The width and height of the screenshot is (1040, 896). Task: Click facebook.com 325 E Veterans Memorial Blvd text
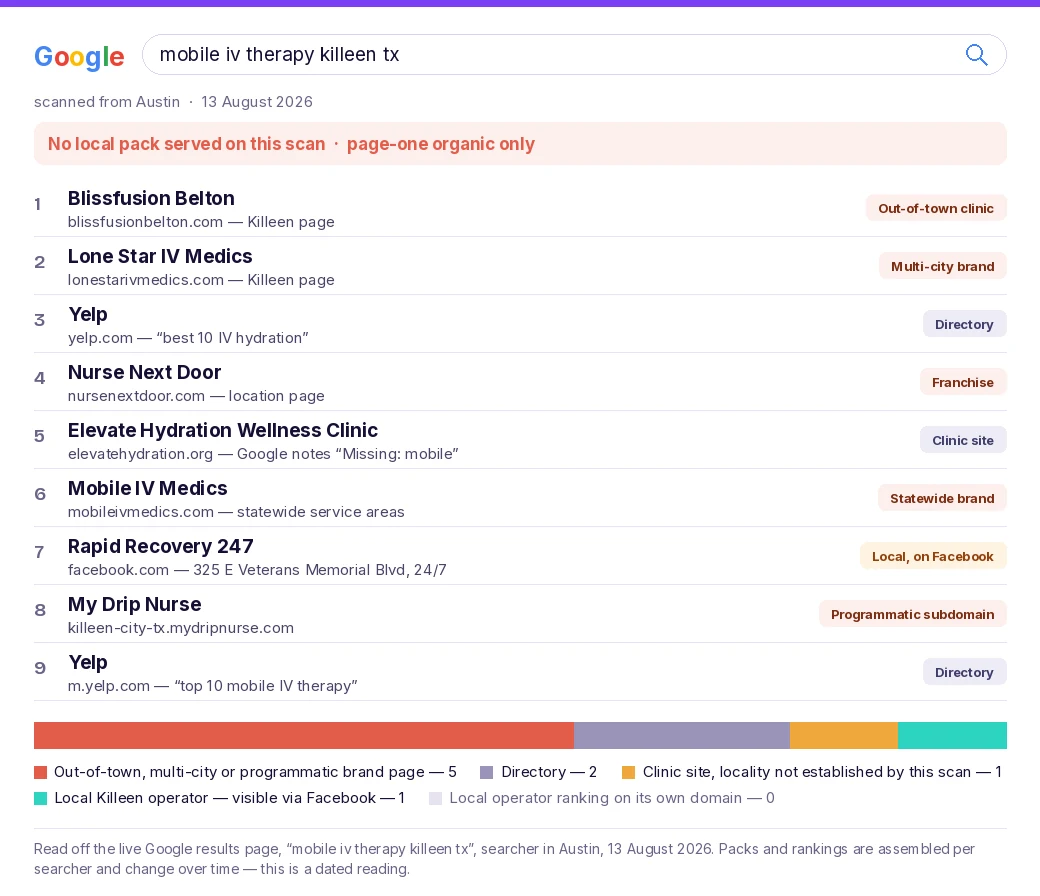pos(257,570)
